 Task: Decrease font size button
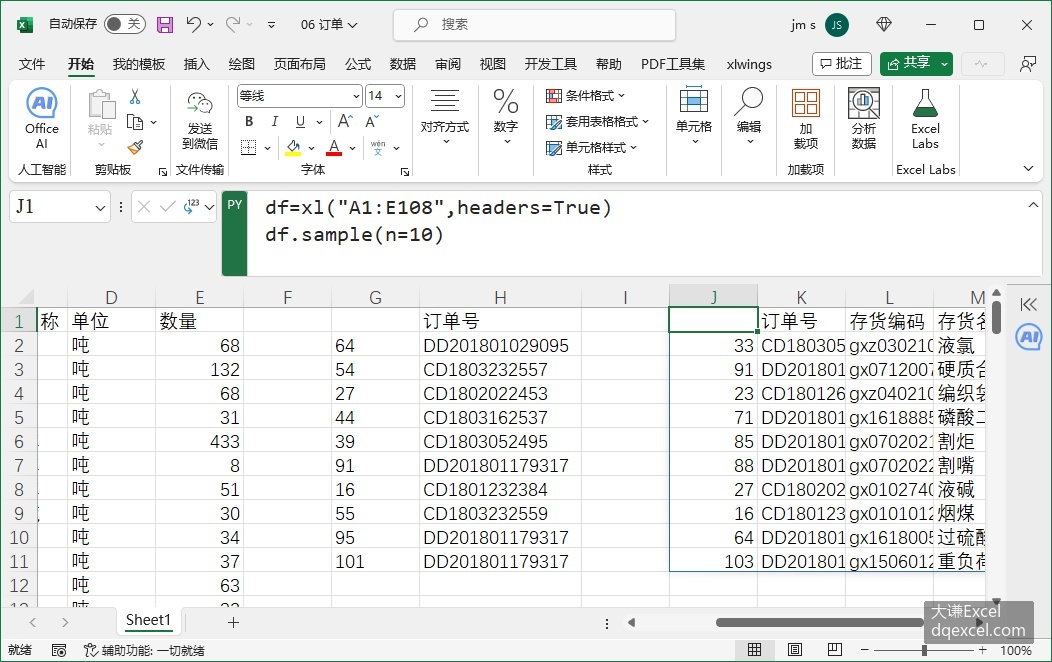pyautogui.click(x=372, y=121)
